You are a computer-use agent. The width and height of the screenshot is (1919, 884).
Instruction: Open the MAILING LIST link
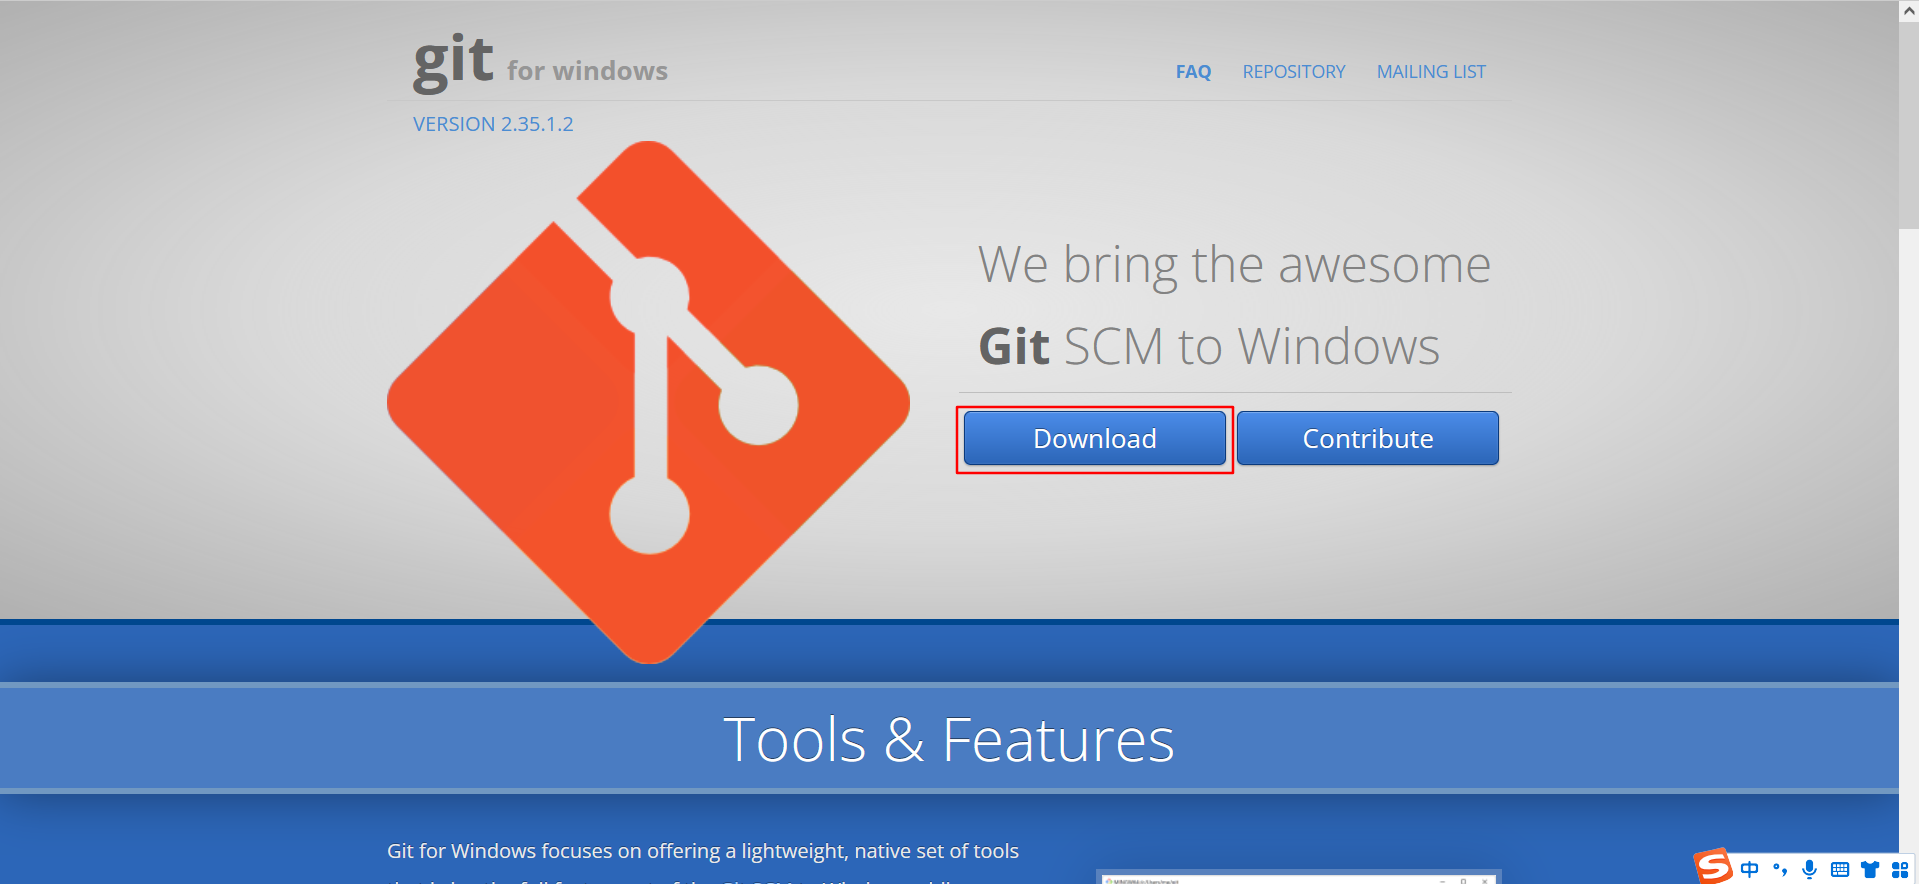1431,72
